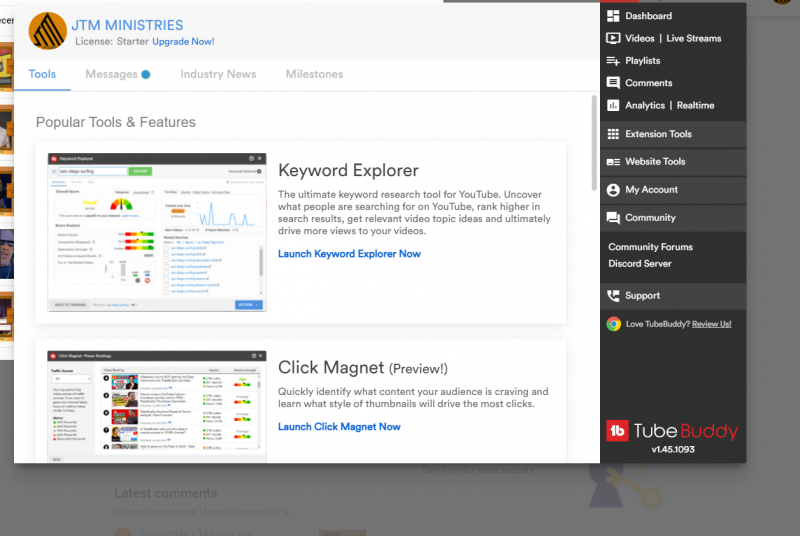Click the Upgrade Now! link

pyautogui.click(x=183, y=42)
